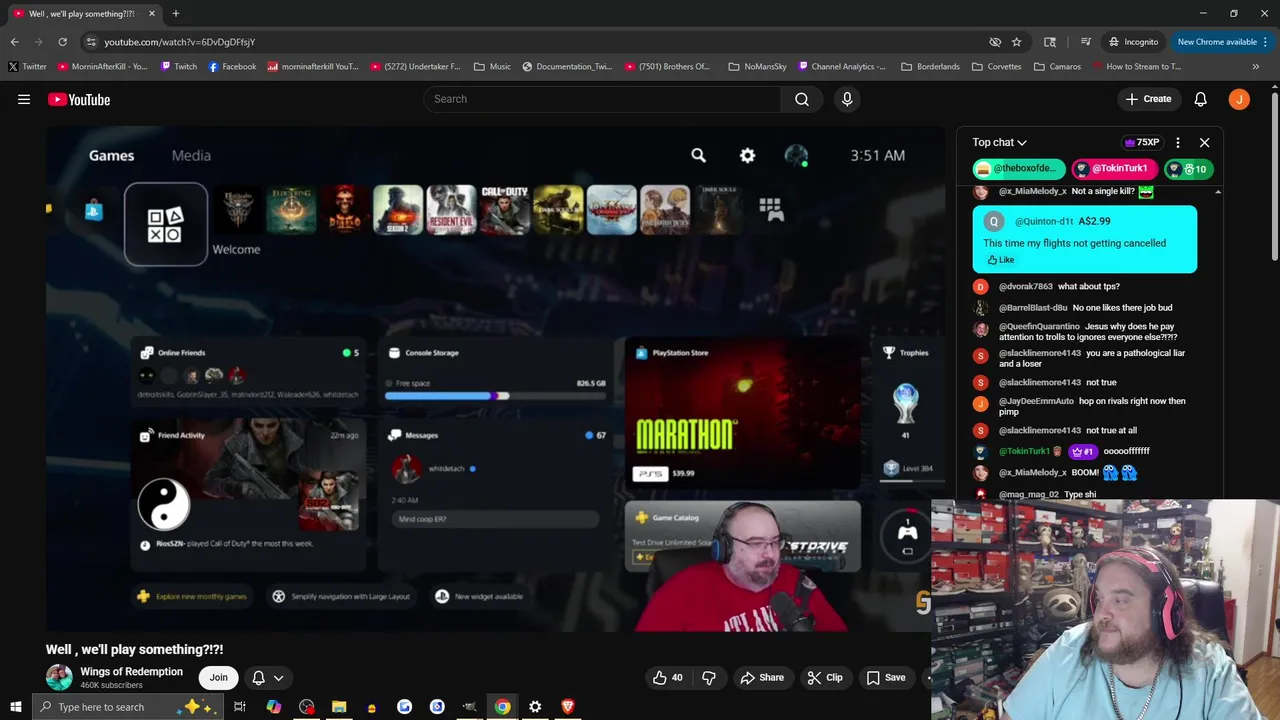
Task: Open Google Lens search icon in toolbar
Action: pyautogui.click(x=1050, y=42)
